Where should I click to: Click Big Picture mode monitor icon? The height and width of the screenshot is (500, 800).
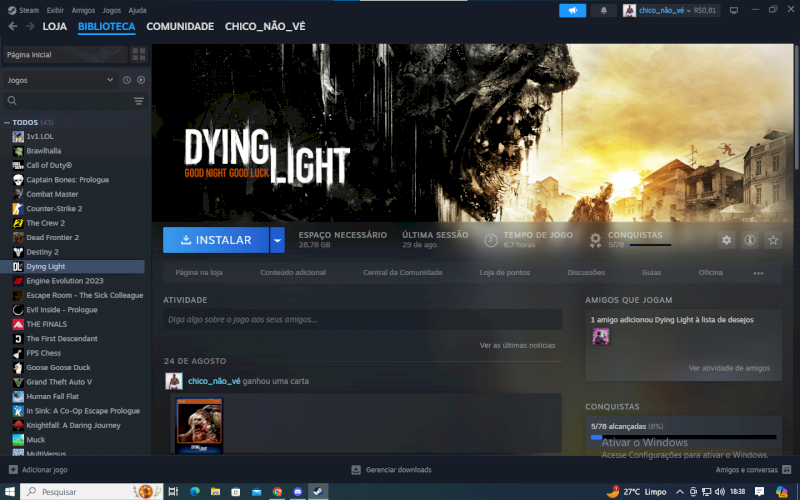pyautogui.click(x=733, y=10)
